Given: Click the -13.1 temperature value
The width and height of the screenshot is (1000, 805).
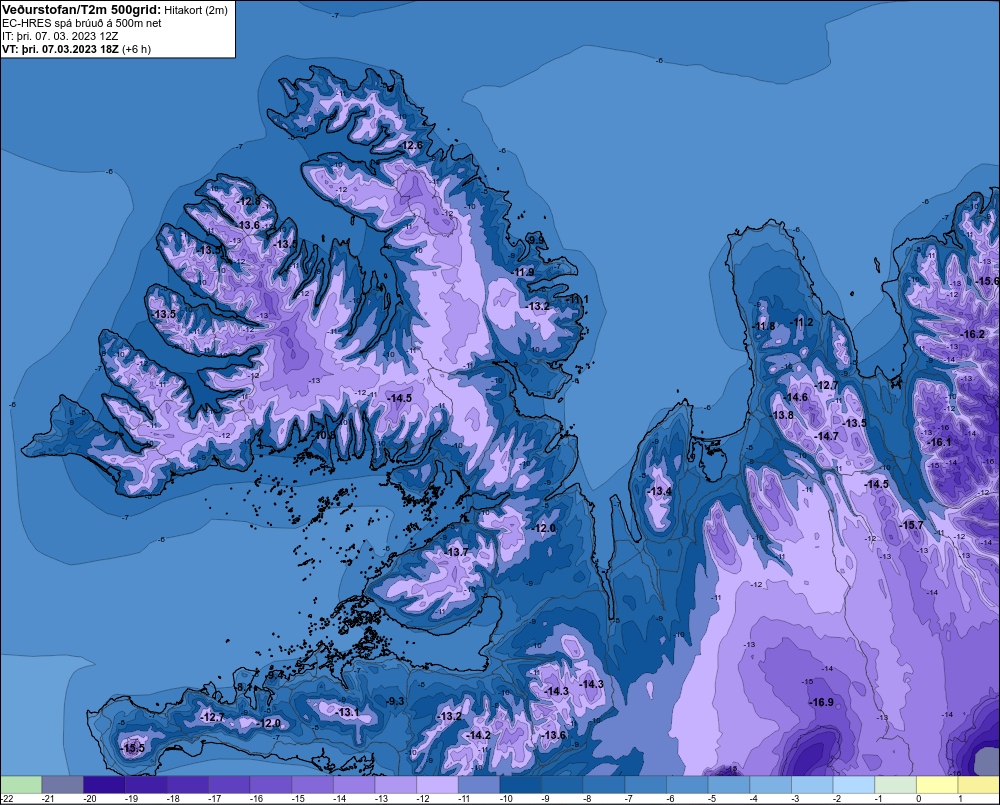Looking at the screenshot, I should pyautogui.click(x=348, y=713).
